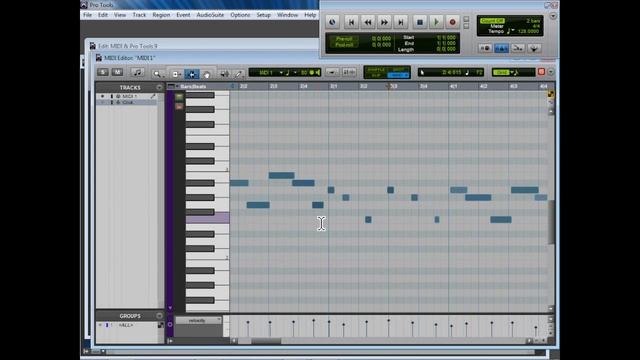Open the Edit menu
The height and width of the screenshot is (360, 640).
pyautogui.click(x=103, y=15)
